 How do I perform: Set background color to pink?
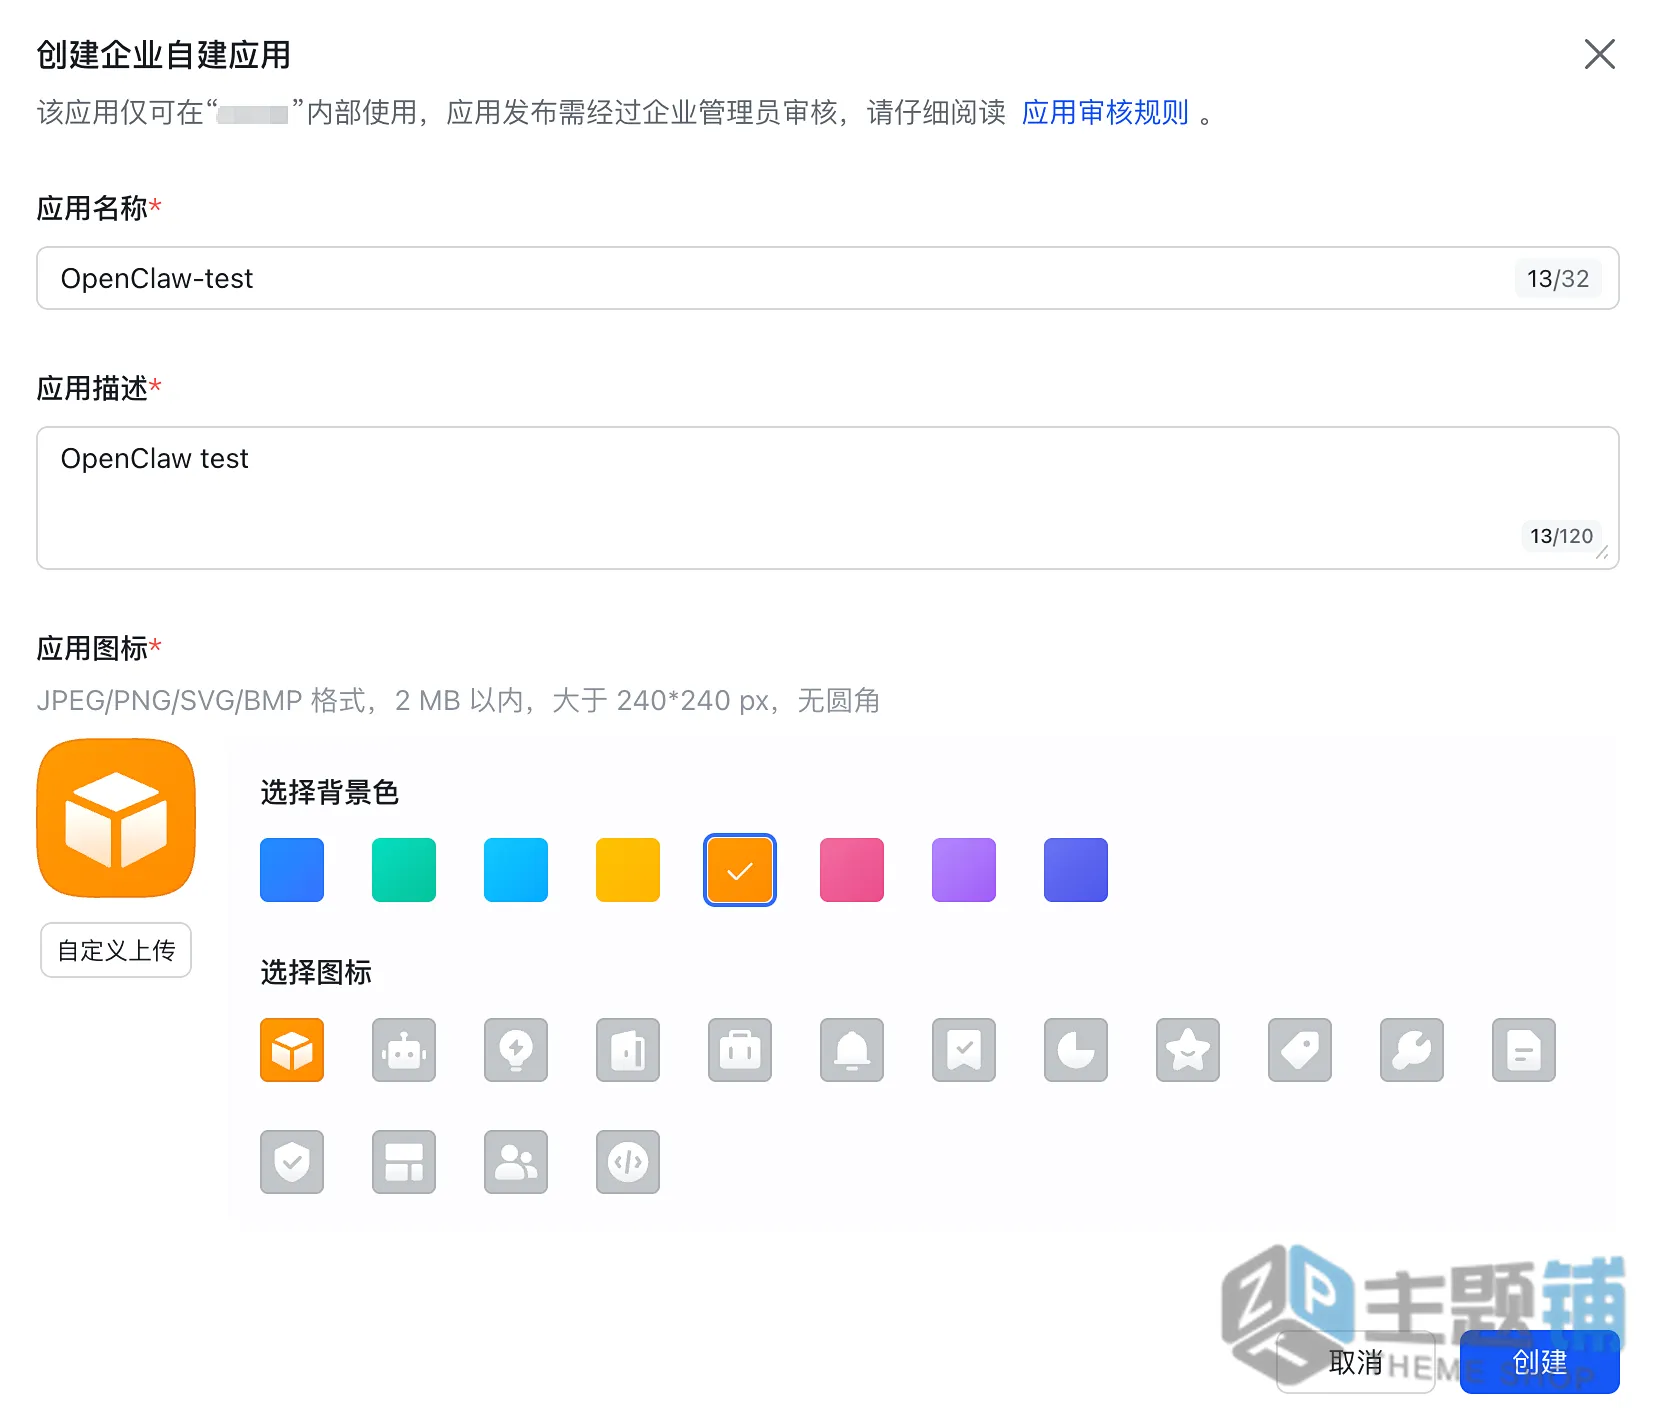click(852, 870)
